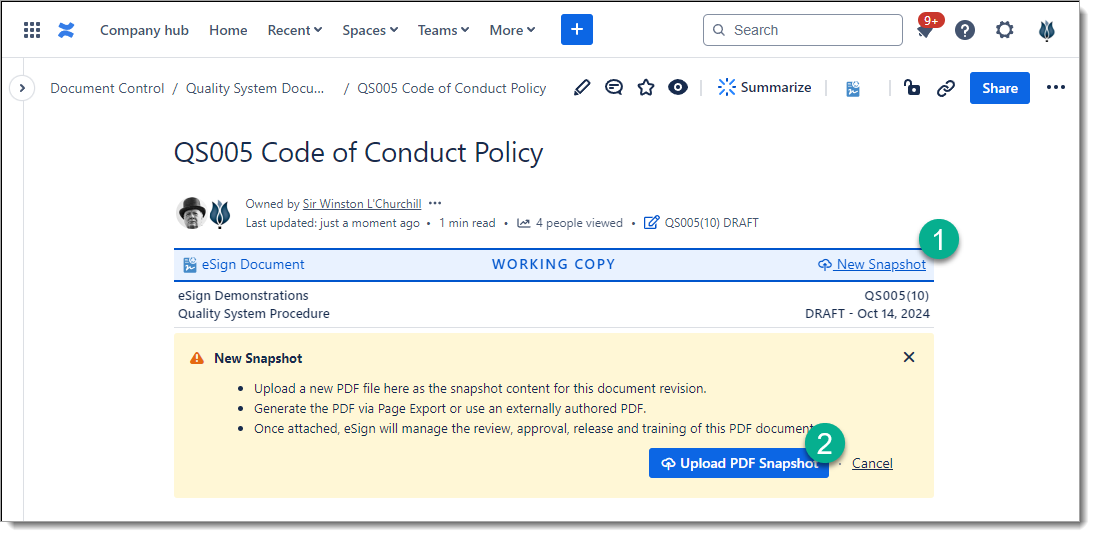Expand the Spaces dropdown menu
The image size is (1095, 537).
[369, 30]
